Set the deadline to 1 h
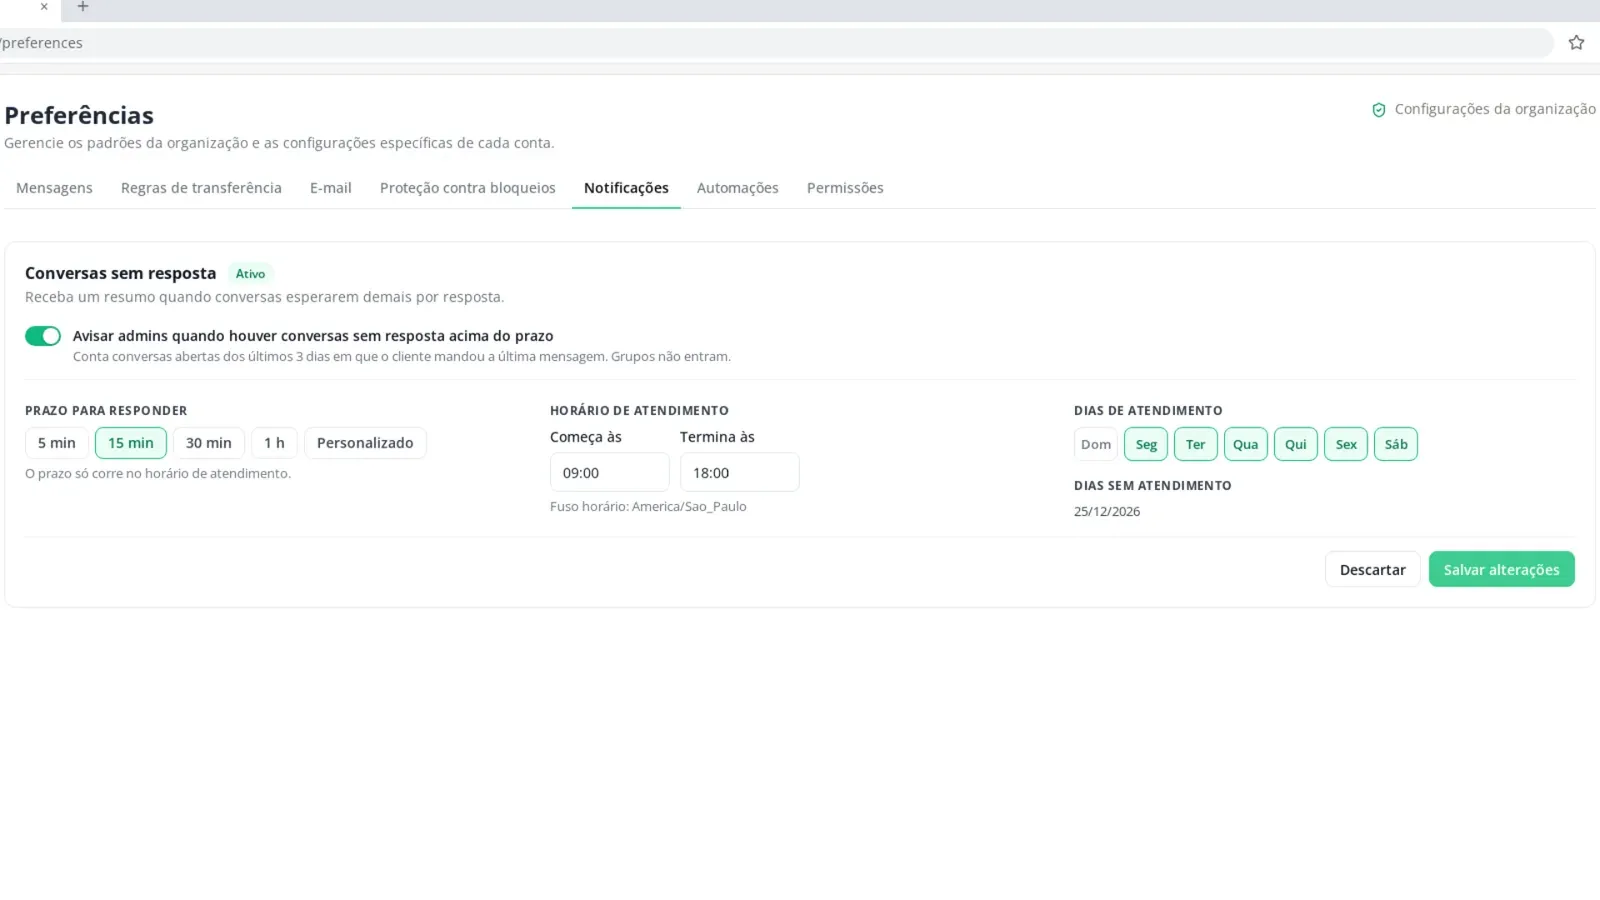The height and width of the screenshot is (900, 1600). tap(274, 443)
